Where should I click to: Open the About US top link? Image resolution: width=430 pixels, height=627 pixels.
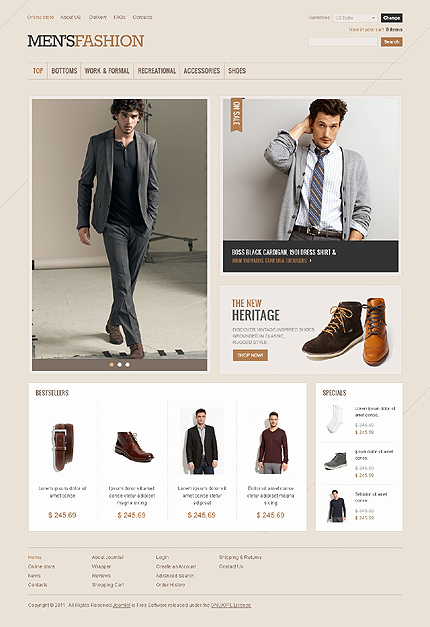70,17
